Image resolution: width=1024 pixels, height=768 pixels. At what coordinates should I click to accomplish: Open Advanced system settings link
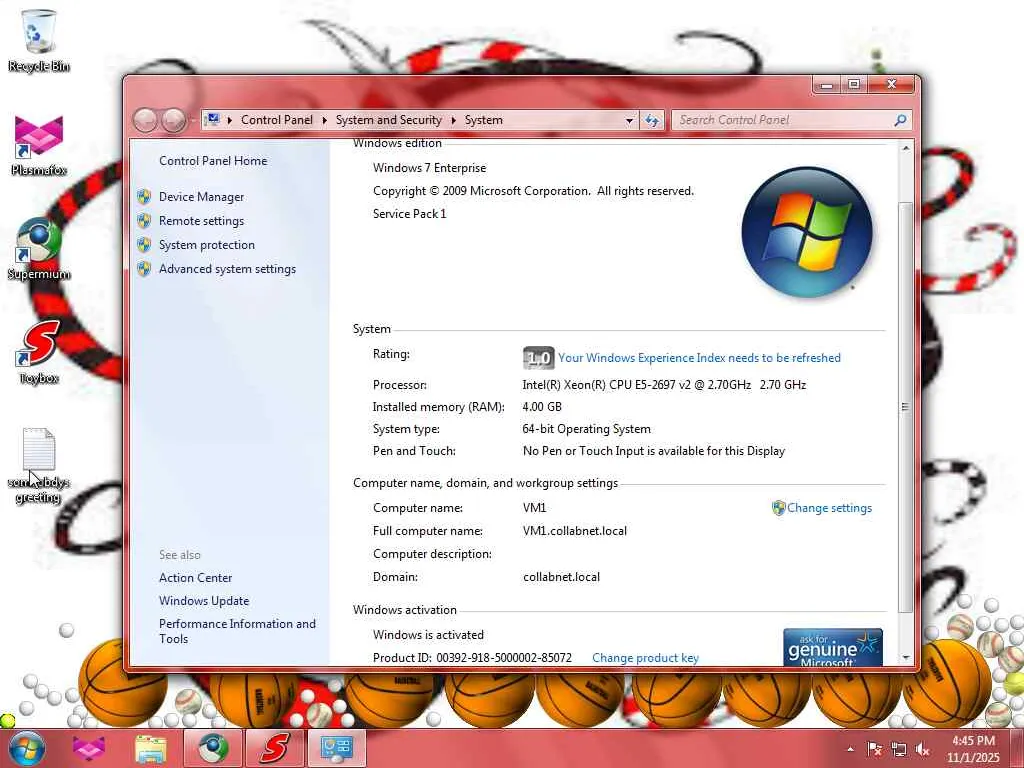point(227,269)
